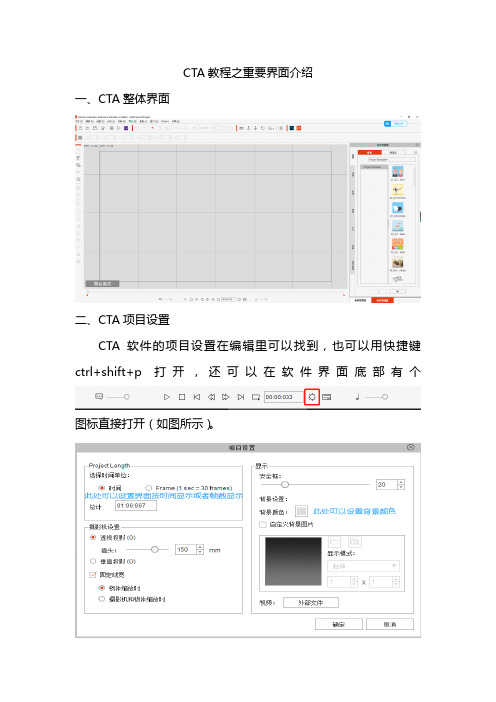Select the brown animal project thumbnail
This screenshot has height=702, width=496.
tap(398, 263)
